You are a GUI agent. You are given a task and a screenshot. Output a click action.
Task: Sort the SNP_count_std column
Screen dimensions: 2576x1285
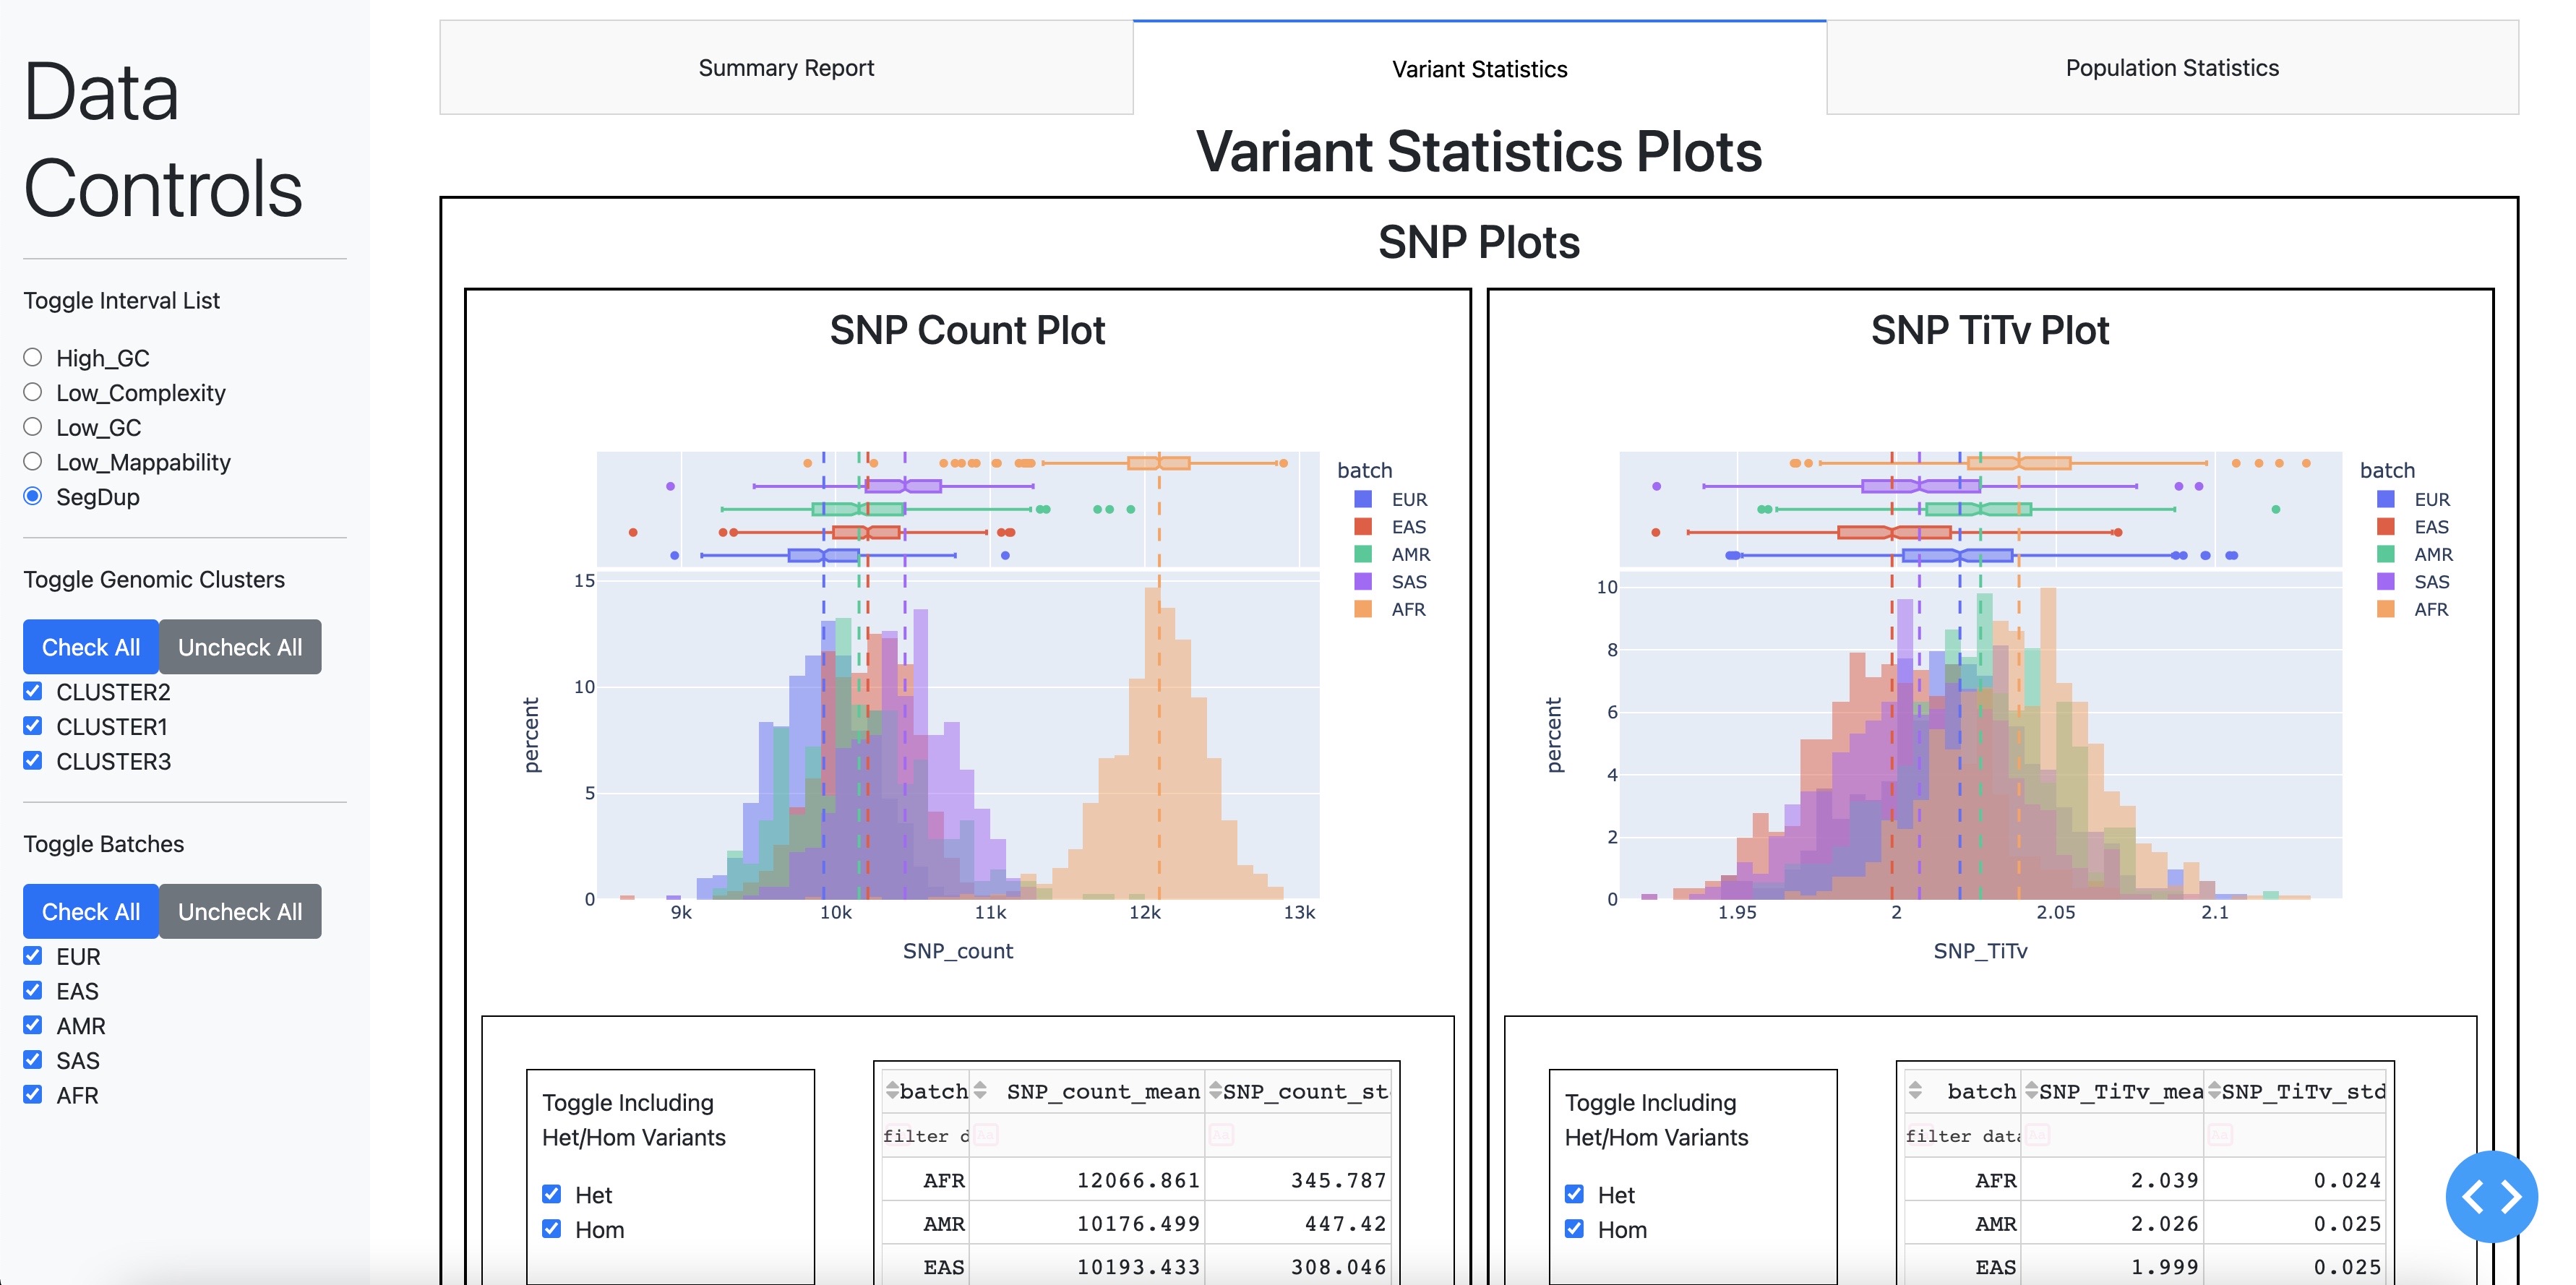[1216, 1091]
